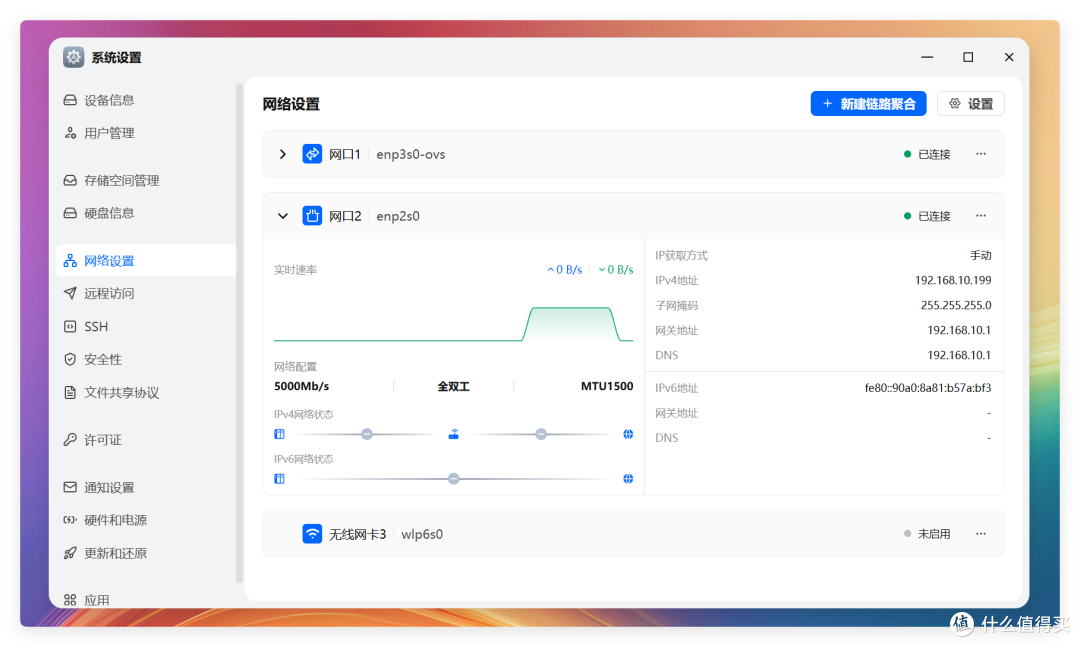The image size is (1080, 647).
Task: Click subnet mask 255.255.255.0
Action: (x=956, y=305)
